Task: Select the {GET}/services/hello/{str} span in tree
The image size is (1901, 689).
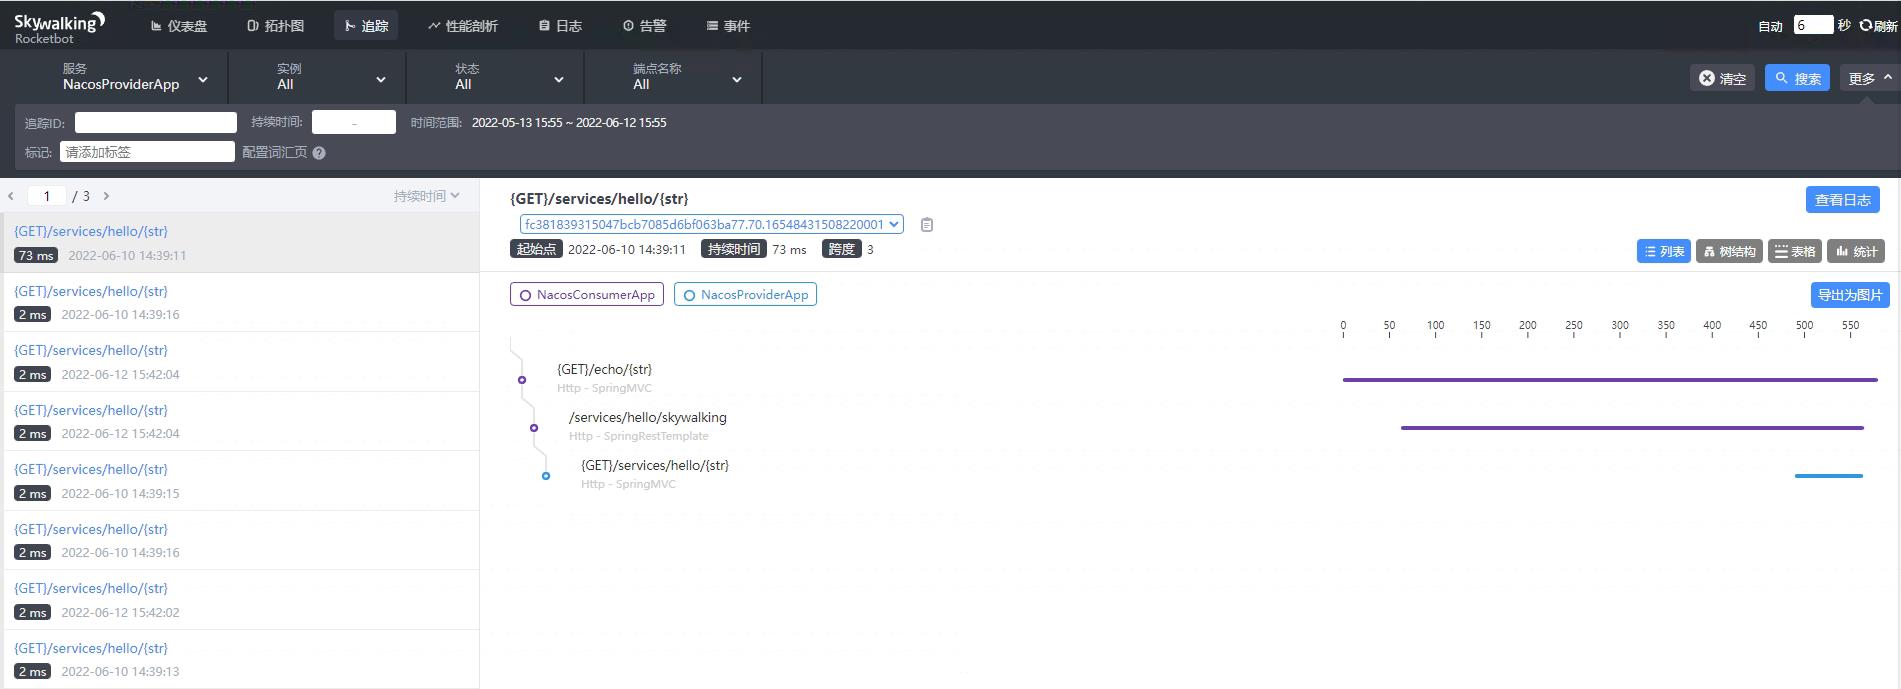Action: 655,466
